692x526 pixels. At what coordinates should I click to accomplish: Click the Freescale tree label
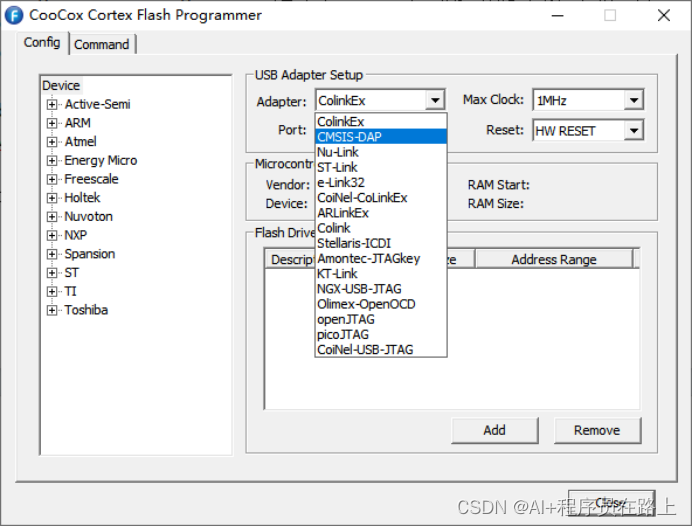tap(91, 179)
